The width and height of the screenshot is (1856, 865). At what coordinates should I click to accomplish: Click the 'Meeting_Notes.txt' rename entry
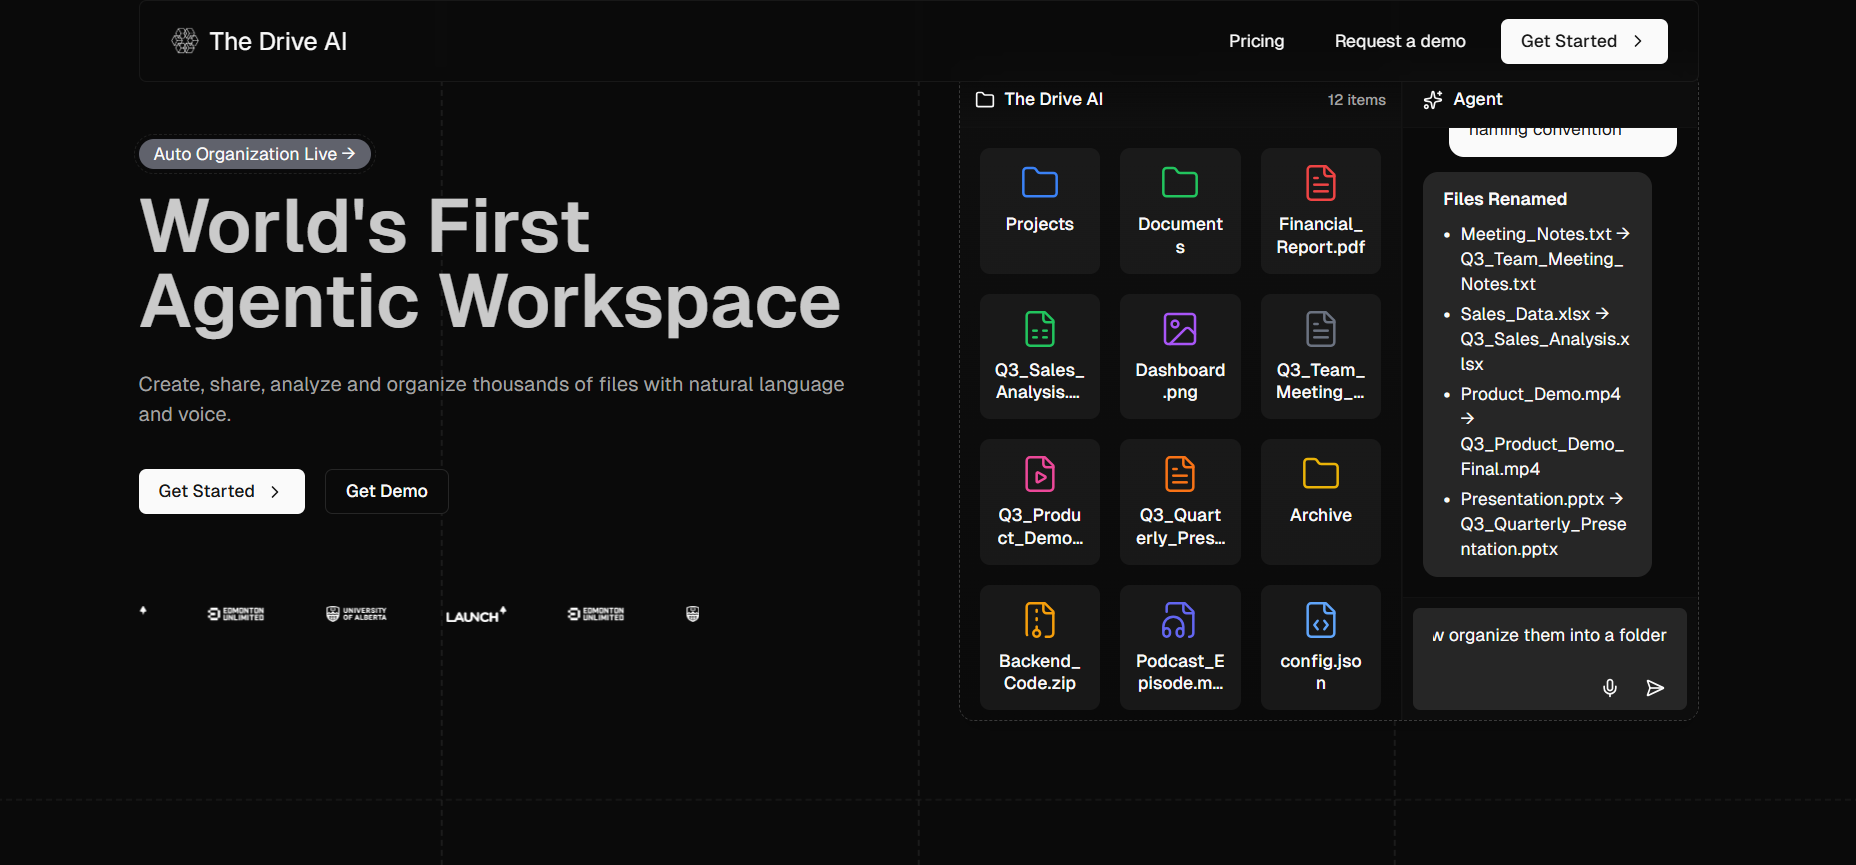pos(1545,259)
